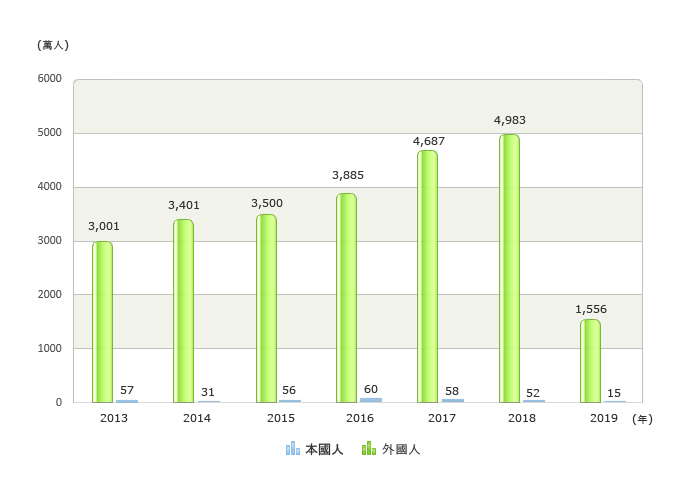Click the y-axis label 3000

(x=49, y=241)
